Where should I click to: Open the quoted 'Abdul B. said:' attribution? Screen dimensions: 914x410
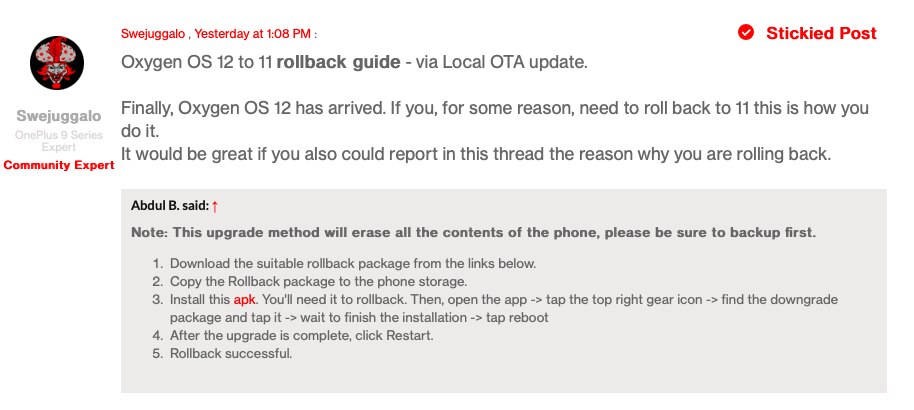pos(169,206)
